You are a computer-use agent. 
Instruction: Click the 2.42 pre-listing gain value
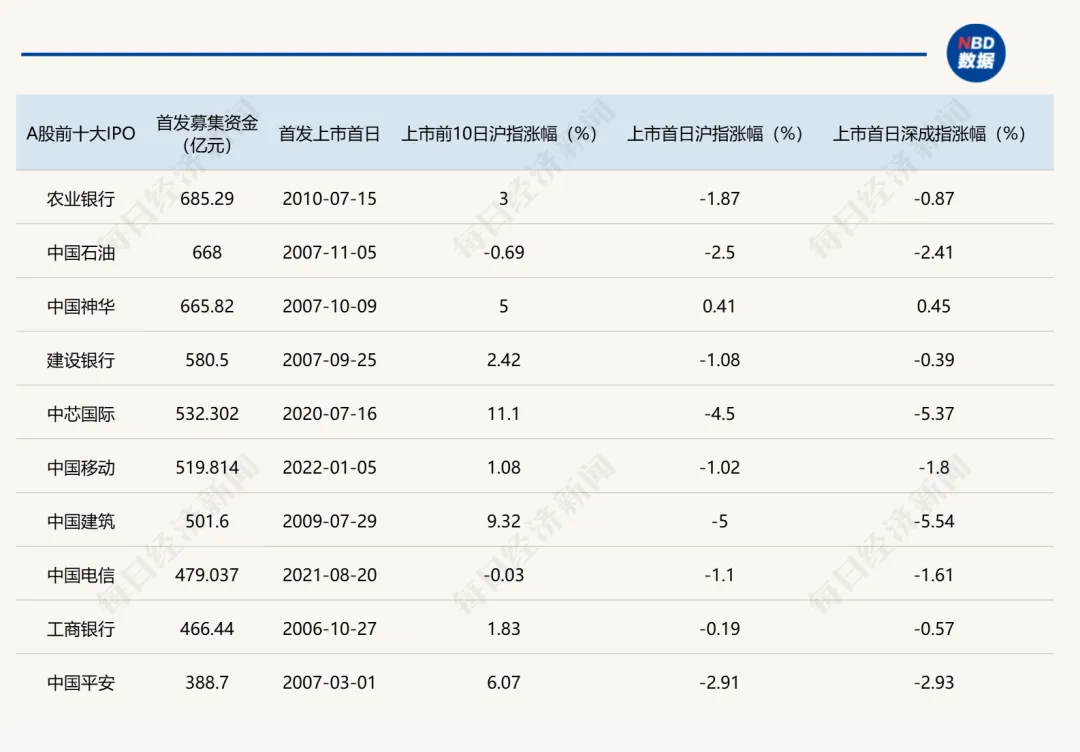click(x=503, y=360)
